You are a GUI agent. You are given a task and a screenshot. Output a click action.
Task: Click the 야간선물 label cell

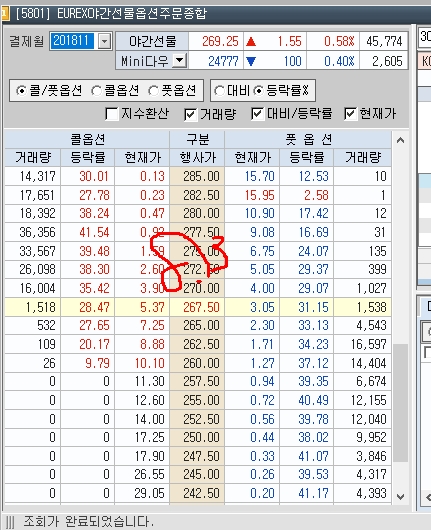[x=152, y=42]
